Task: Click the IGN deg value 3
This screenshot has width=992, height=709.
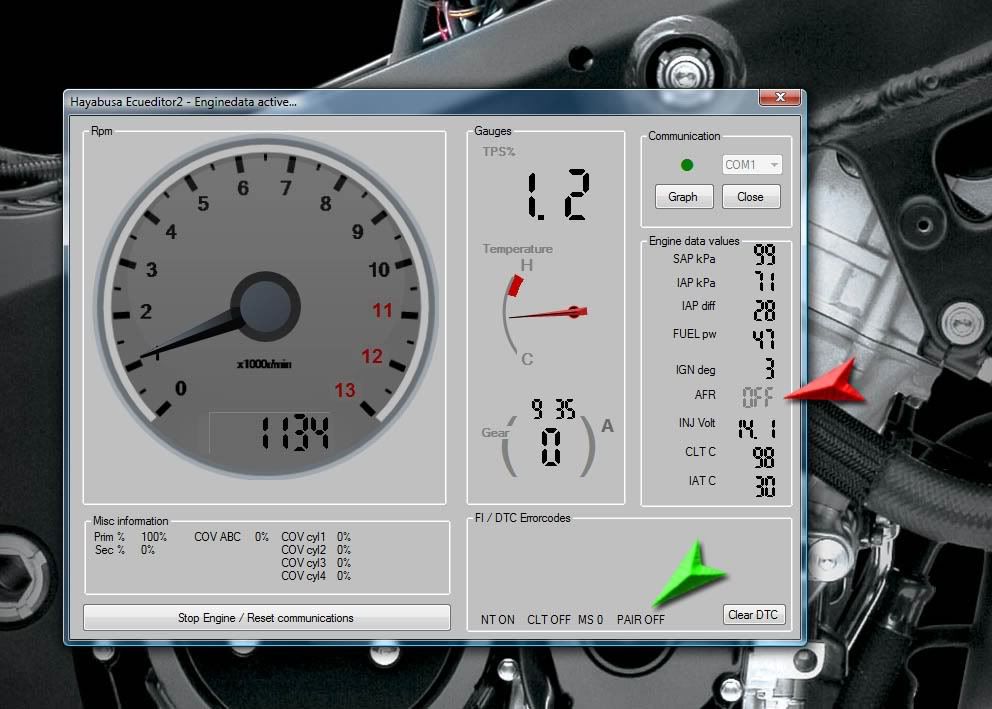Action: pyautogui.click(x=769, y=368)
